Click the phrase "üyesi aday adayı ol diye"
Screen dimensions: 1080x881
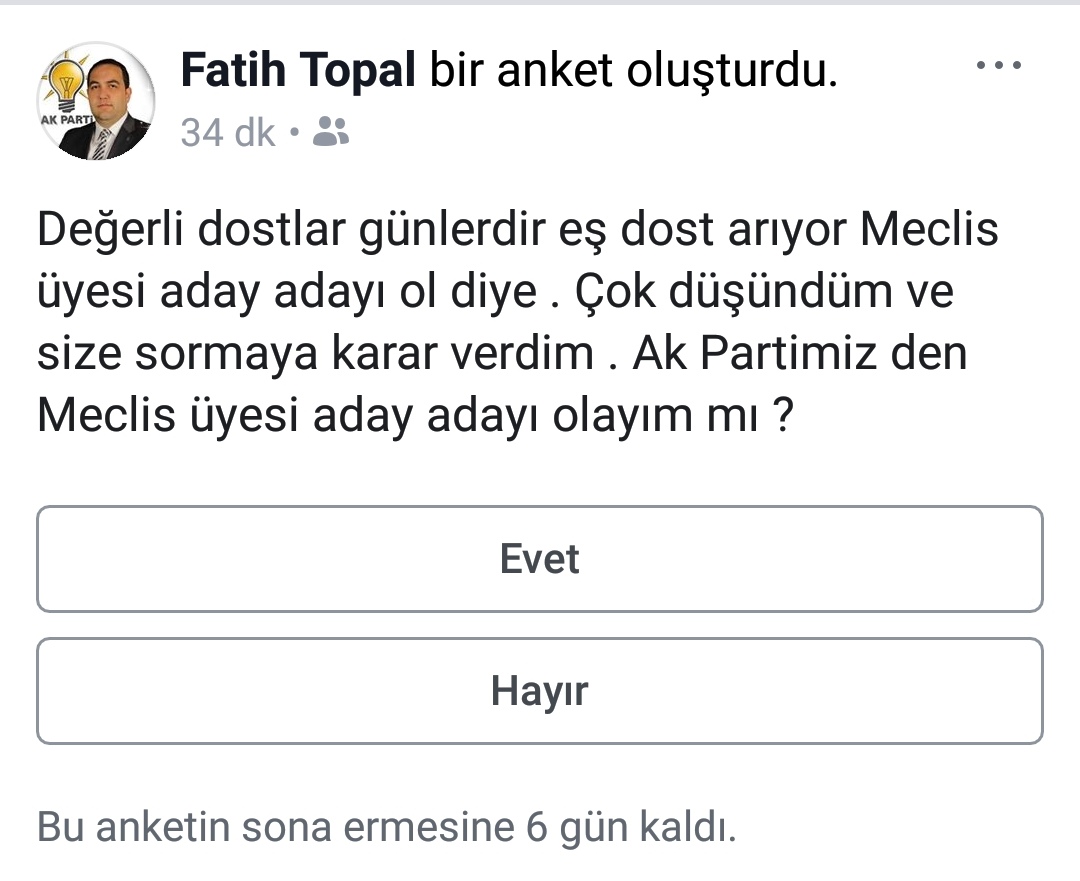(286, 293)
